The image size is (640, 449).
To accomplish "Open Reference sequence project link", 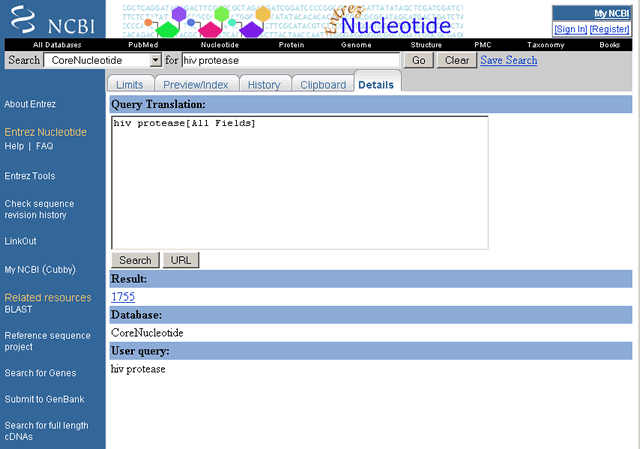I will tap(47, 341).
